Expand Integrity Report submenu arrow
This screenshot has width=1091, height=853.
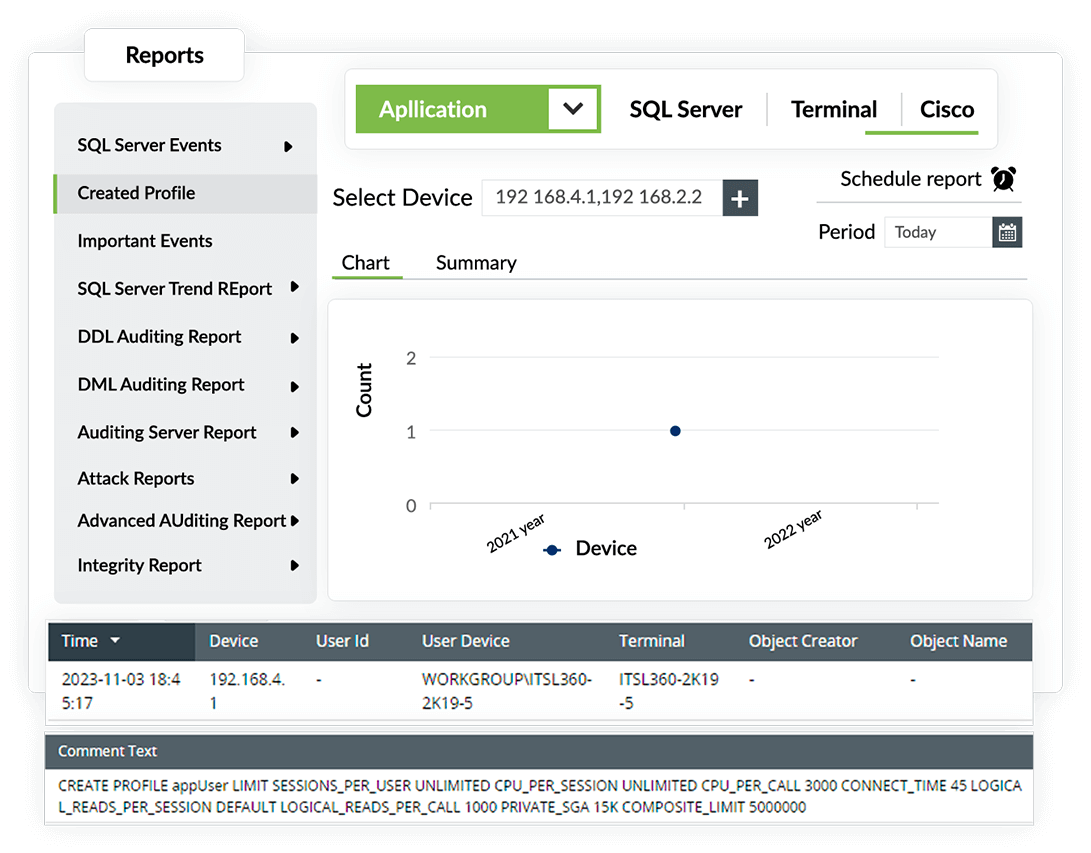tap(294, 566)
